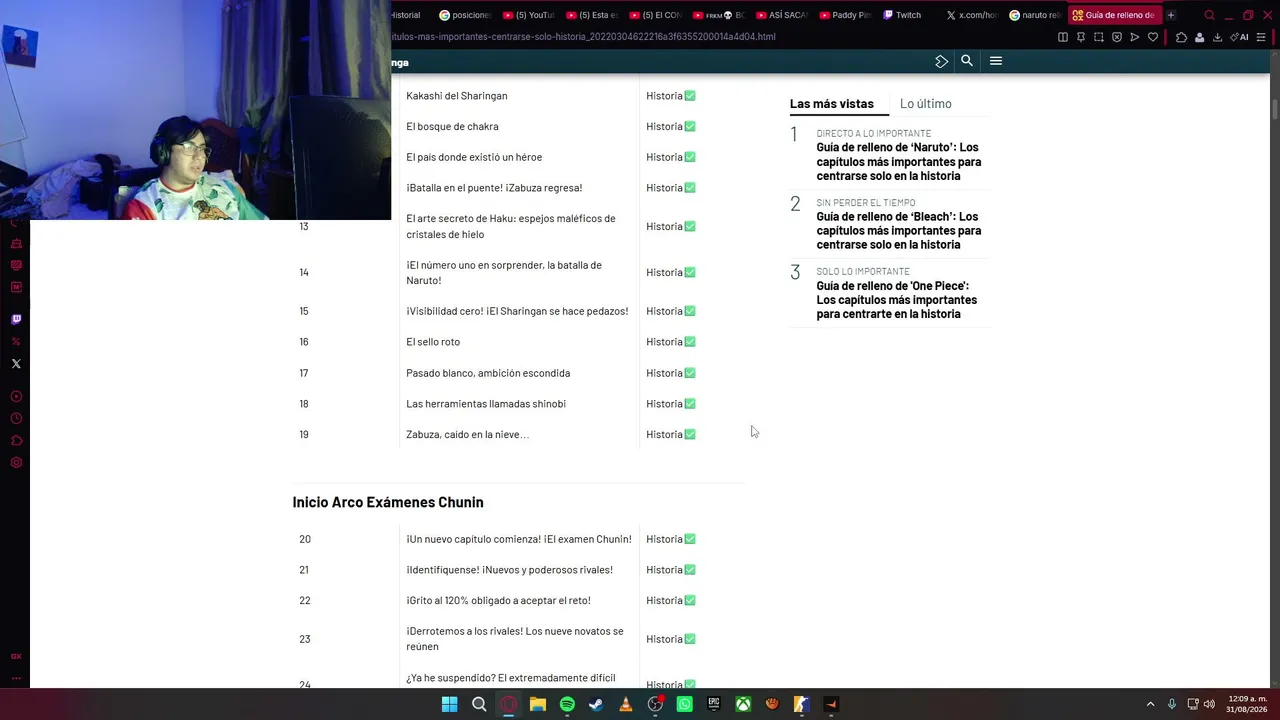This screenshot has width=1280, height=720.
Task: Open Spotify from the taskbar
Action: pos(567,704)
